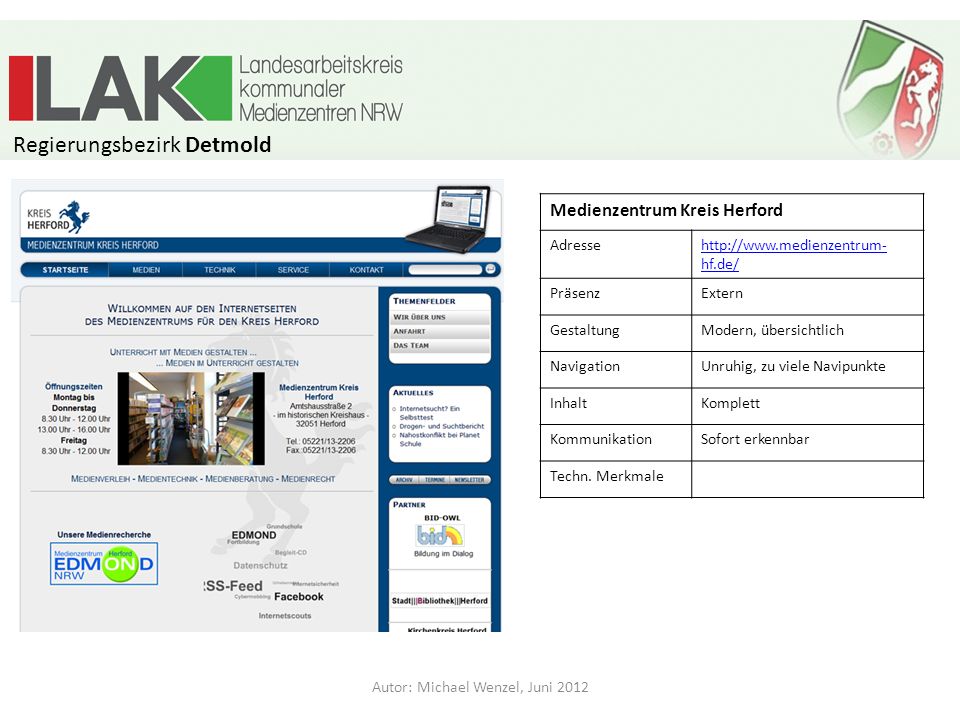Open the Kontakt navigation tab
This screenshot has height=720, width=960.
(x=366, y=270)
